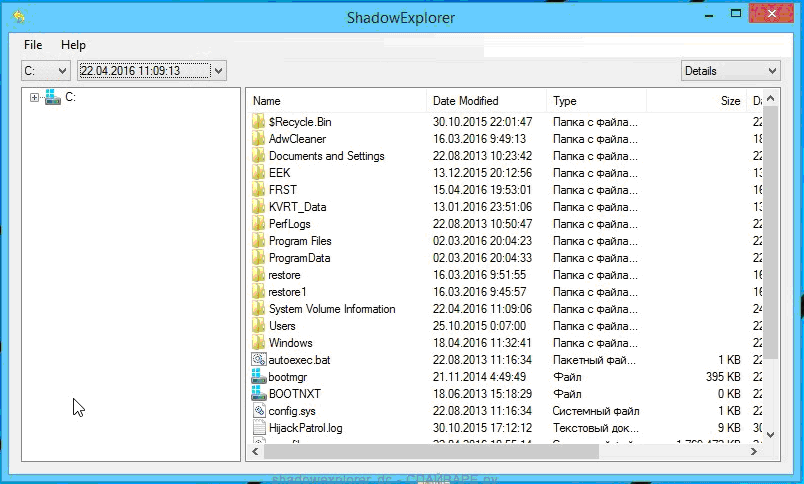This screenshot has width=804, height=484.
Task: Select the System Volume Information row name
Action: click(x=332, y=309)
